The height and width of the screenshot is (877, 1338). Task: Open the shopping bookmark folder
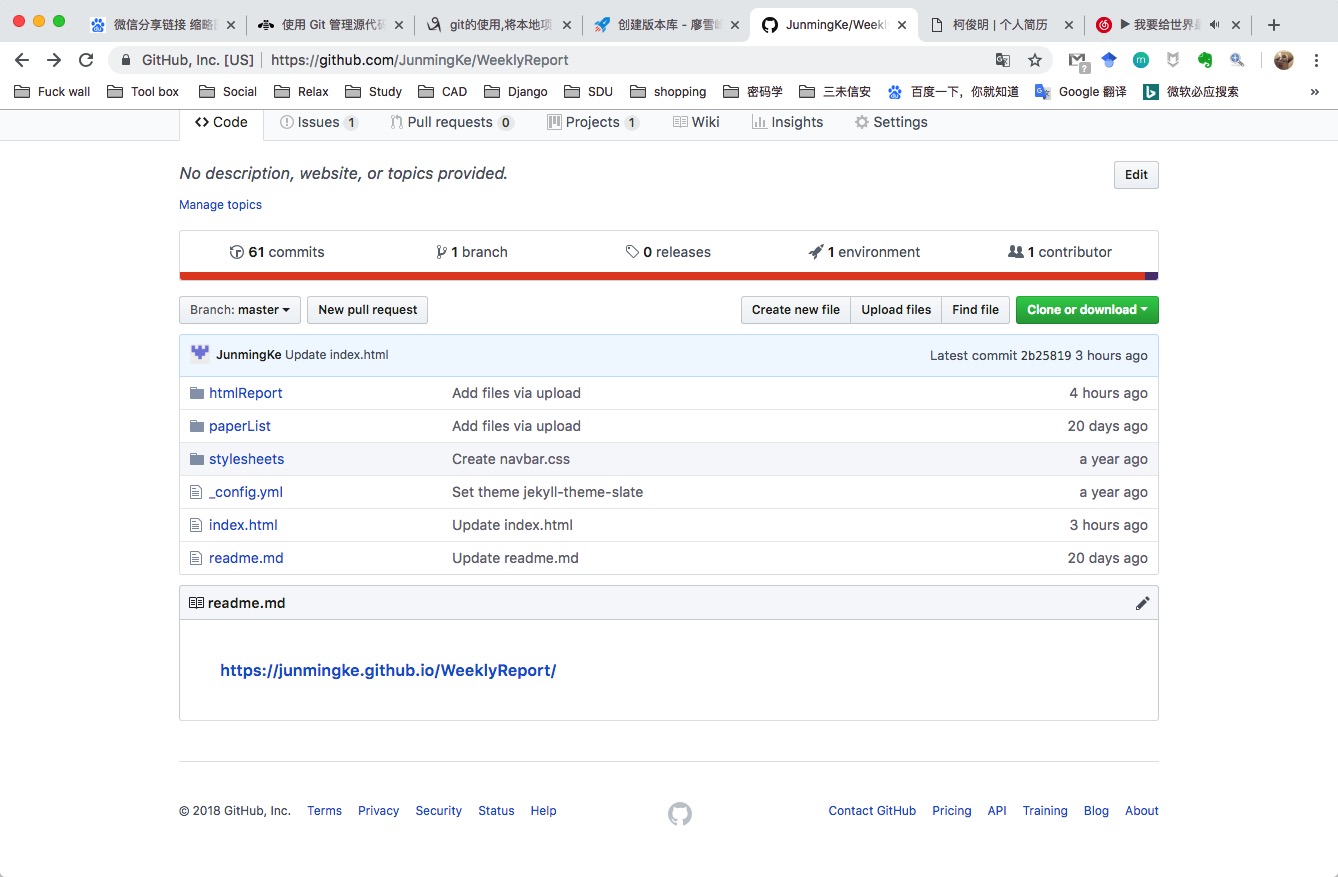668,91
